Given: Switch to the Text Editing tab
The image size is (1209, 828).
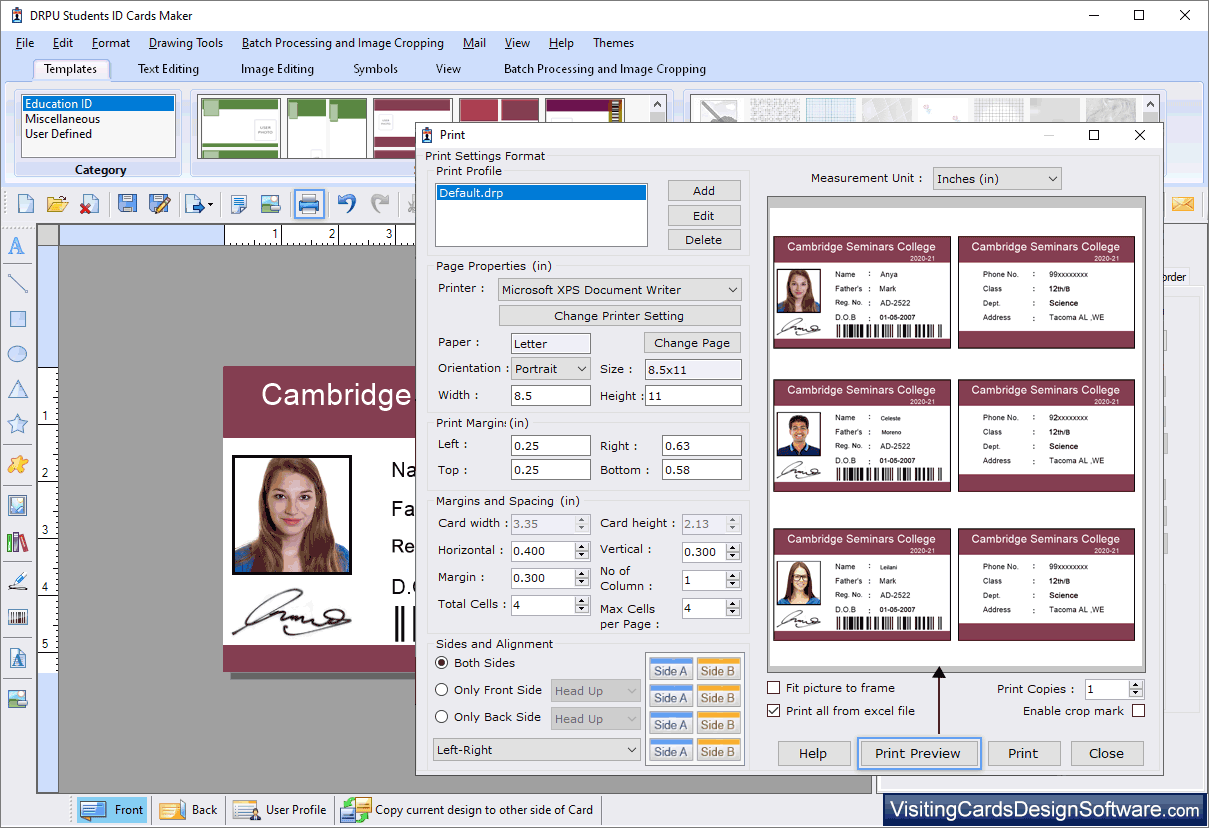Looking at the screenshot, I should pos(167,69).
